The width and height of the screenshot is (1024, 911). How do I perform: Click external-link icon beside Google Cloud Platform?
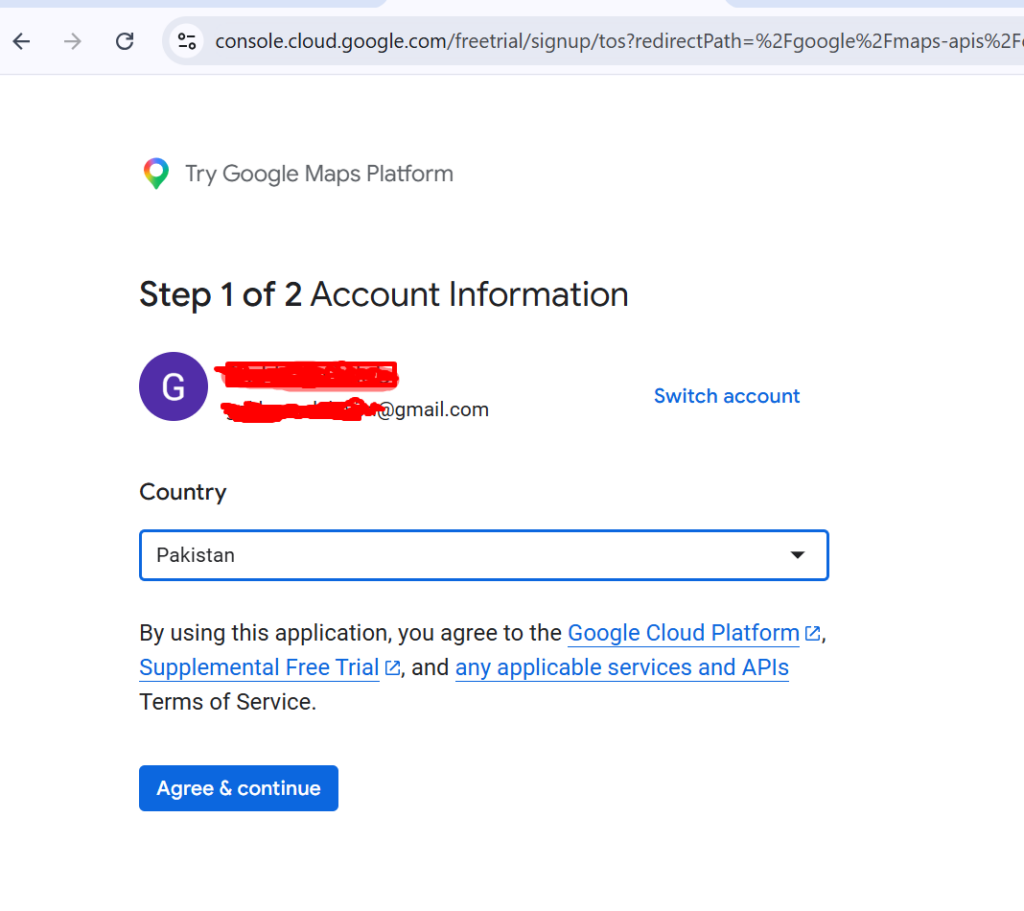813,634
